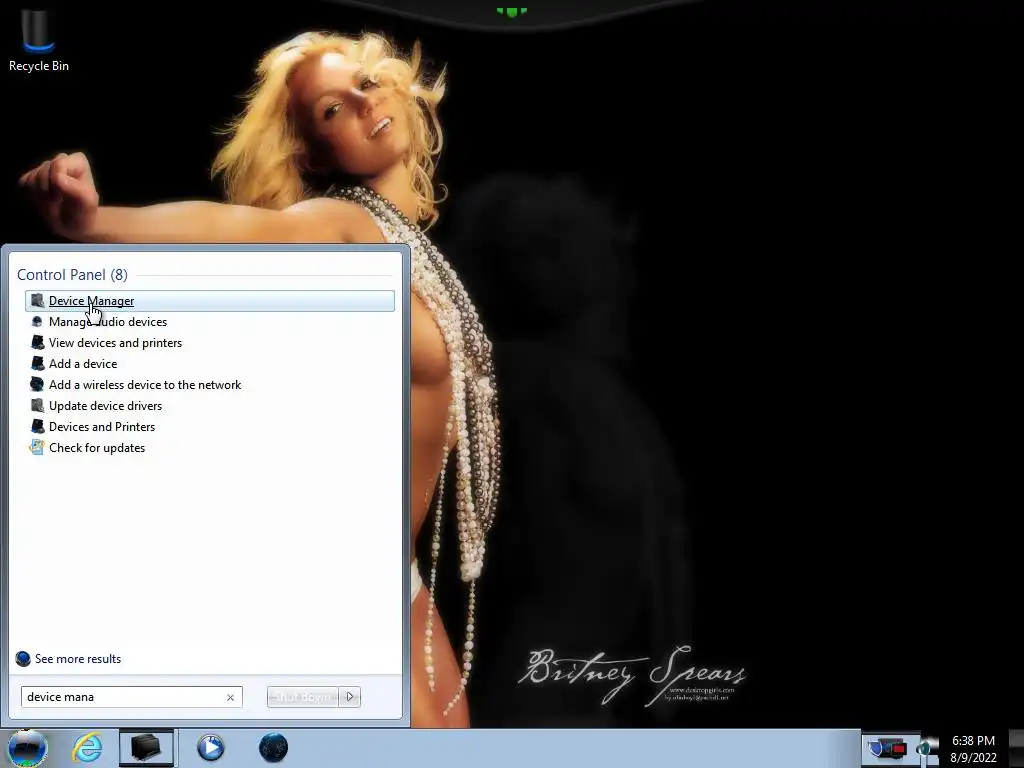Select Add a wireless device to the network
The width and height of the screenshot is (1024, 768).
[145, 385]
